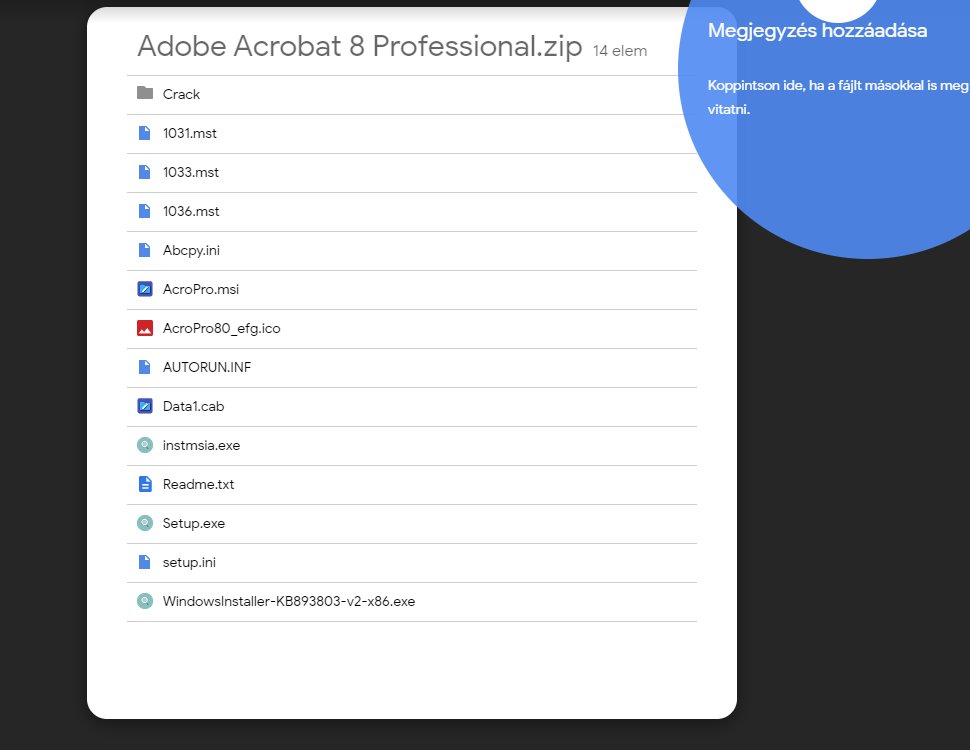Select the Abcpy.ini file name
Viewport: 970px width, 750px height.
[x=191, y=250]
